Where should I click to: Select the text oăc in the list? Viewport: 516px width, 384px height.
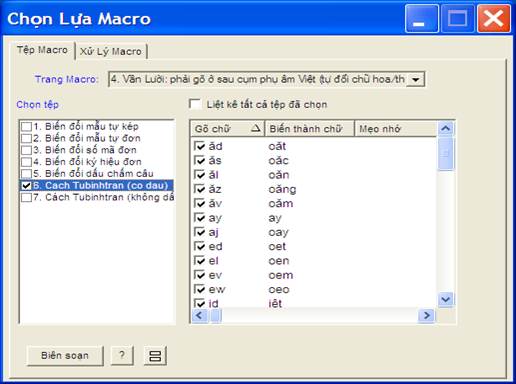click(x=278, y=160)
